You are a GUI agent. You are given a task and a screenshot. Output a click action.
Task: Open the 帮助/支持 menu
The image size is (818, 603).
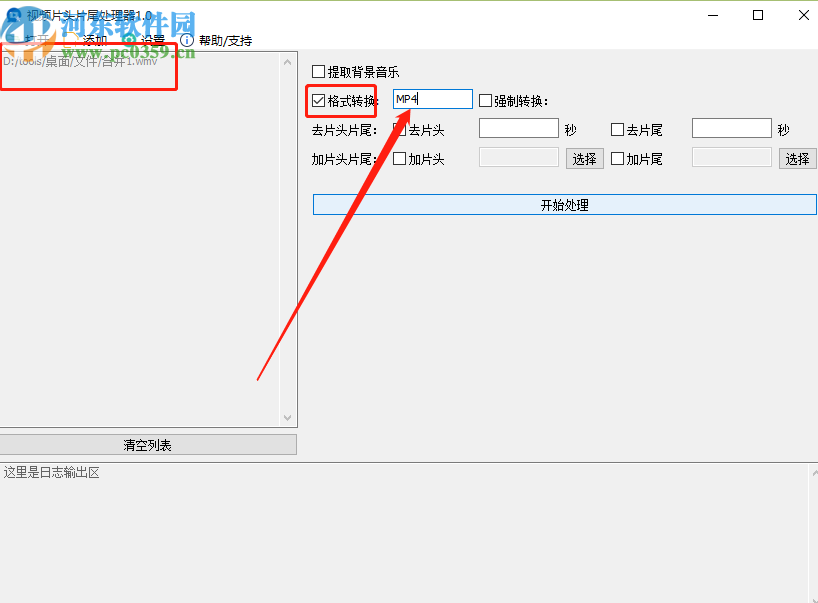[x=225, y=41]
